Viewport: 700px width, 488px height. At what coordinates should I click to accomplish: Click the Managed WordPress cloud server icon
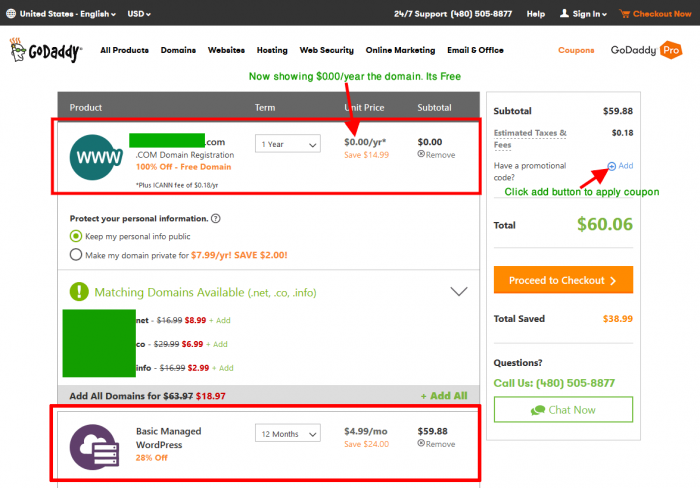94,447
